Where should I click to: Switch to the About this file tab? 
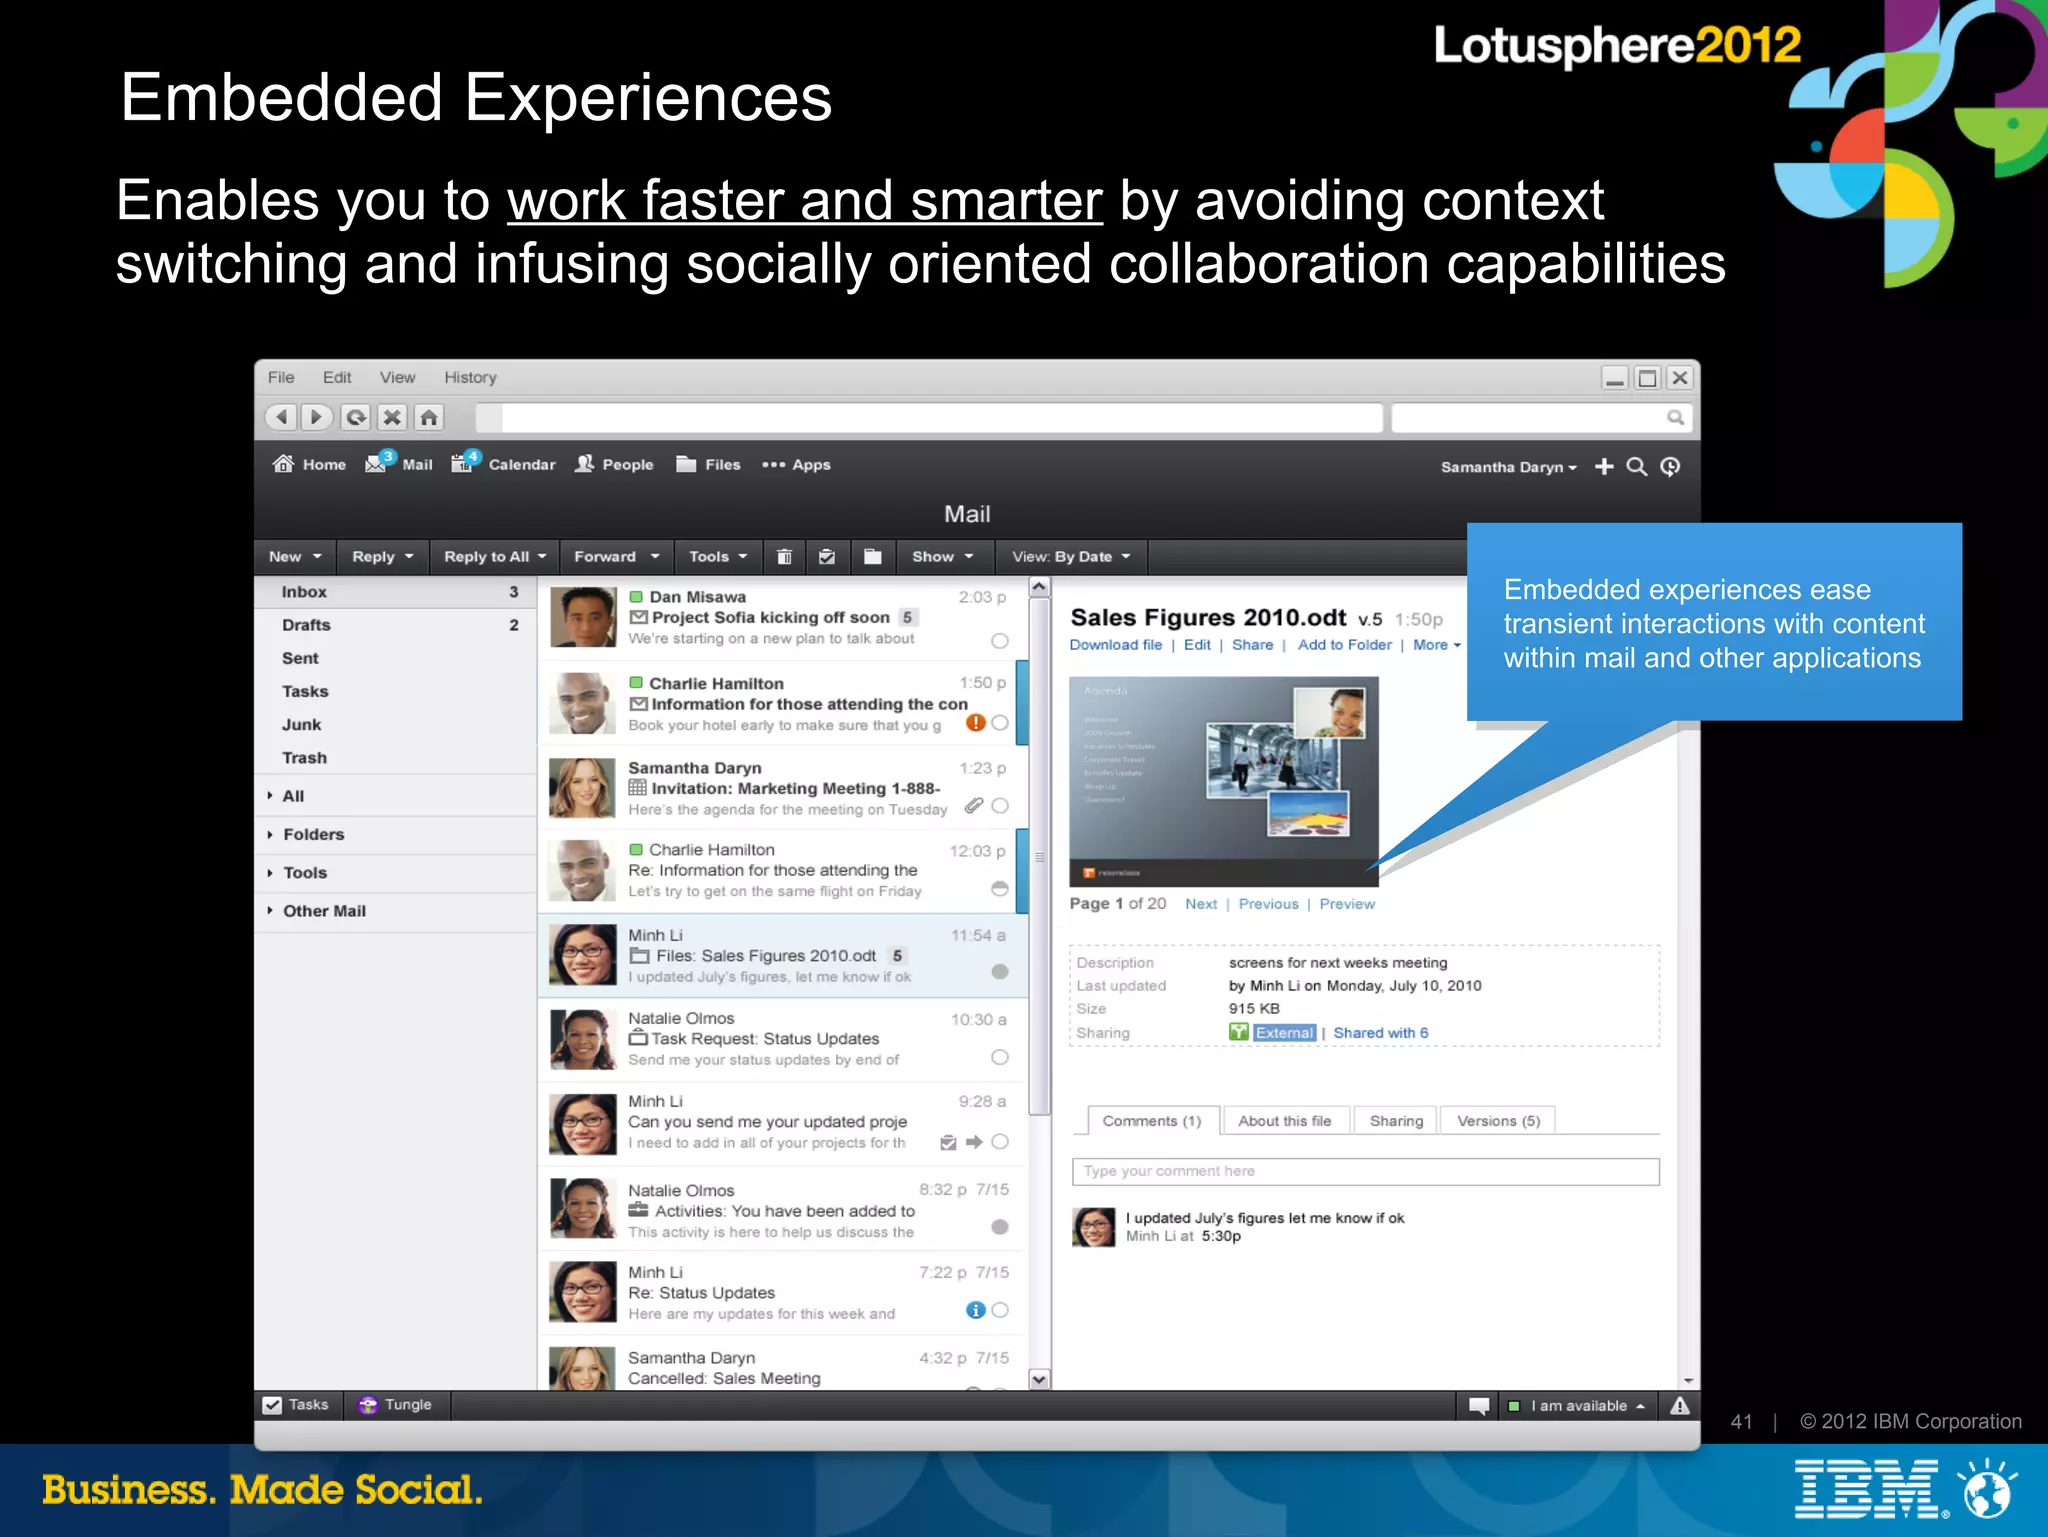coord(1285,1121)
